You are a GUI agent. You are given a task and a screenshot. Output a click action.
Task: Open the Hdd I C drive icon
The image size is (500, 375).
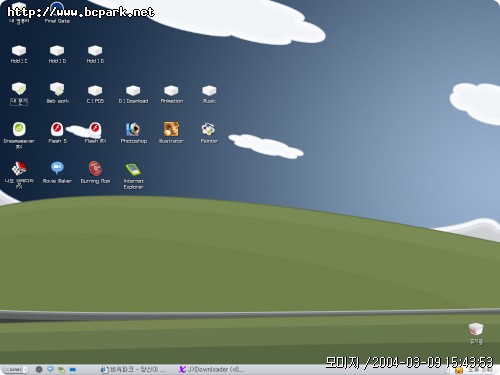coord(19,54)
